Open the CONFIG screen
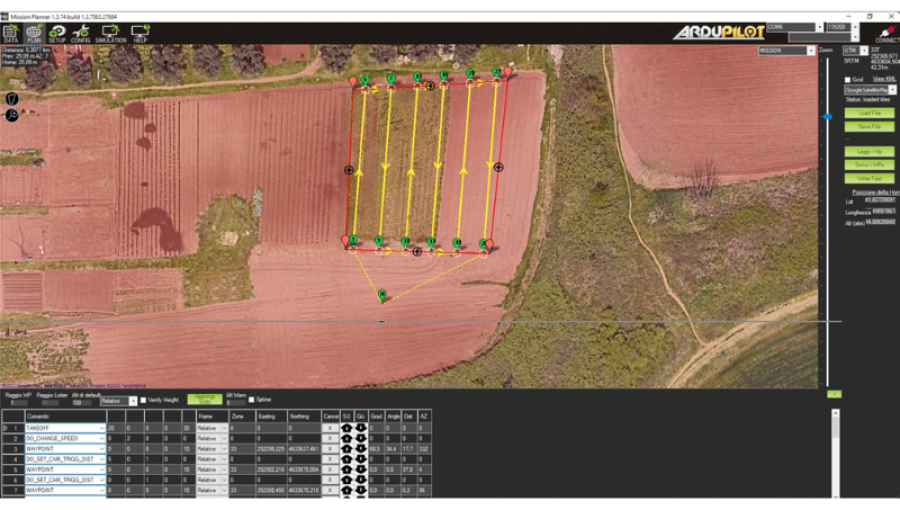900x510 pixels. coord(80,34)
